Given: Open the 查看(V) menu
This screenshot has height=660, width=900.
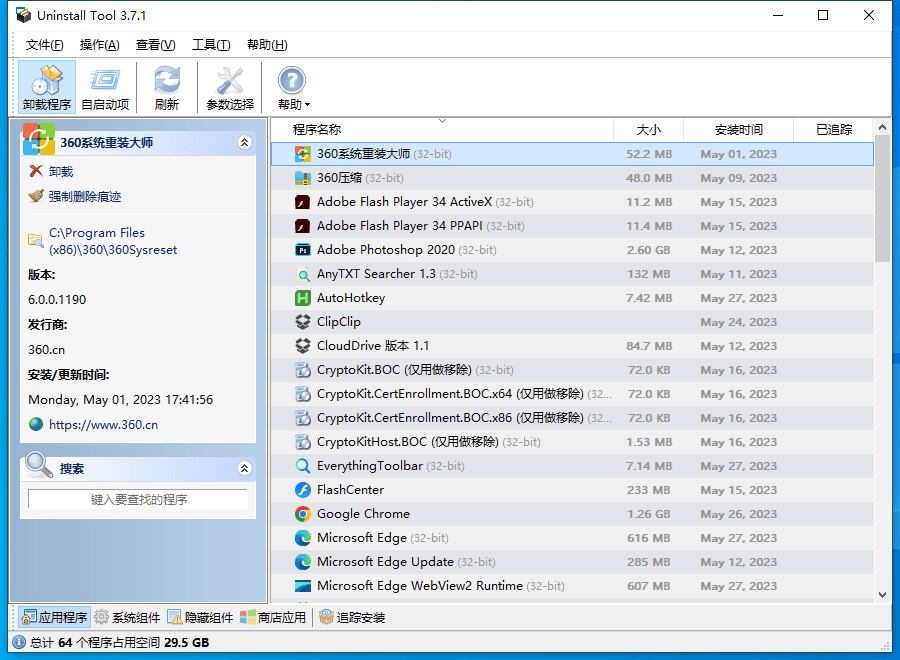Looking at the screenshot, I should click(156, 45).
